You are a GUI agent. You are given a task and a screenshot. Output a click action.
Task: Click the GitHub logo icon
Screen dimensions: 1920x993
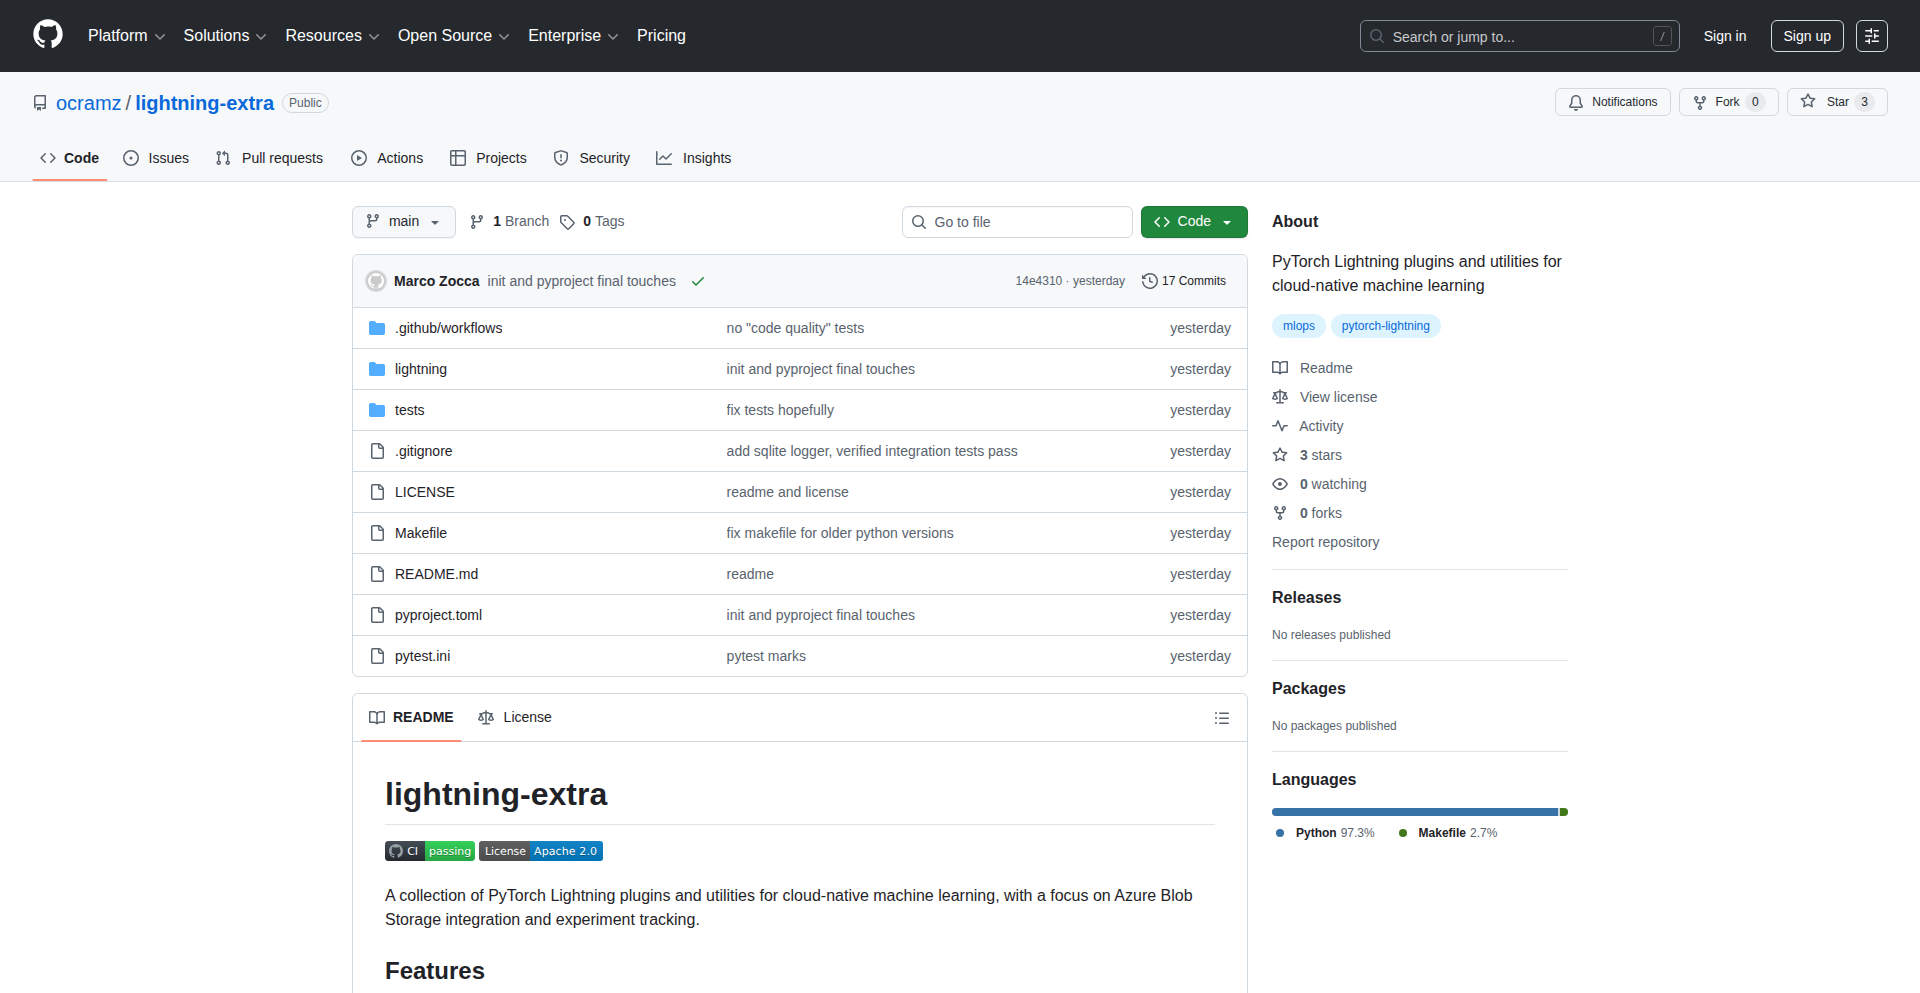pos(48,35)
